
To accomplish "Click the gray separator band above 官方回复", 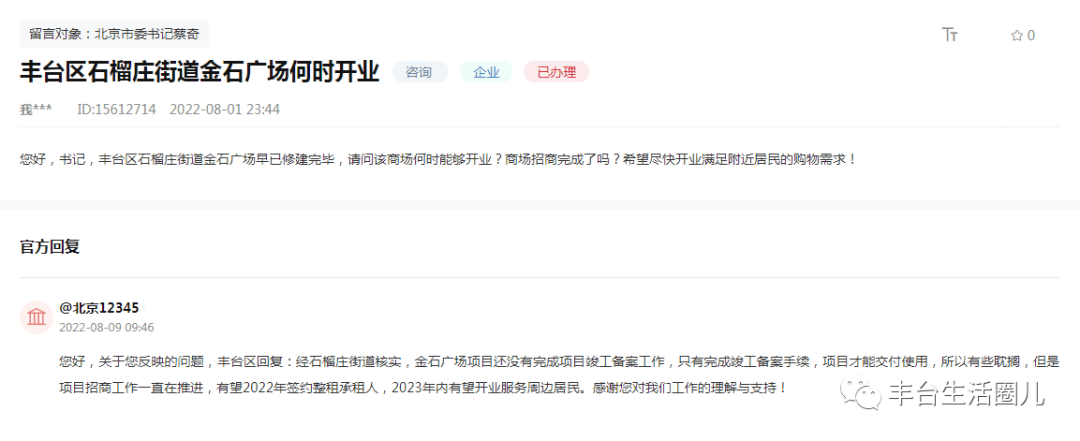I will [x=540, y=205].
